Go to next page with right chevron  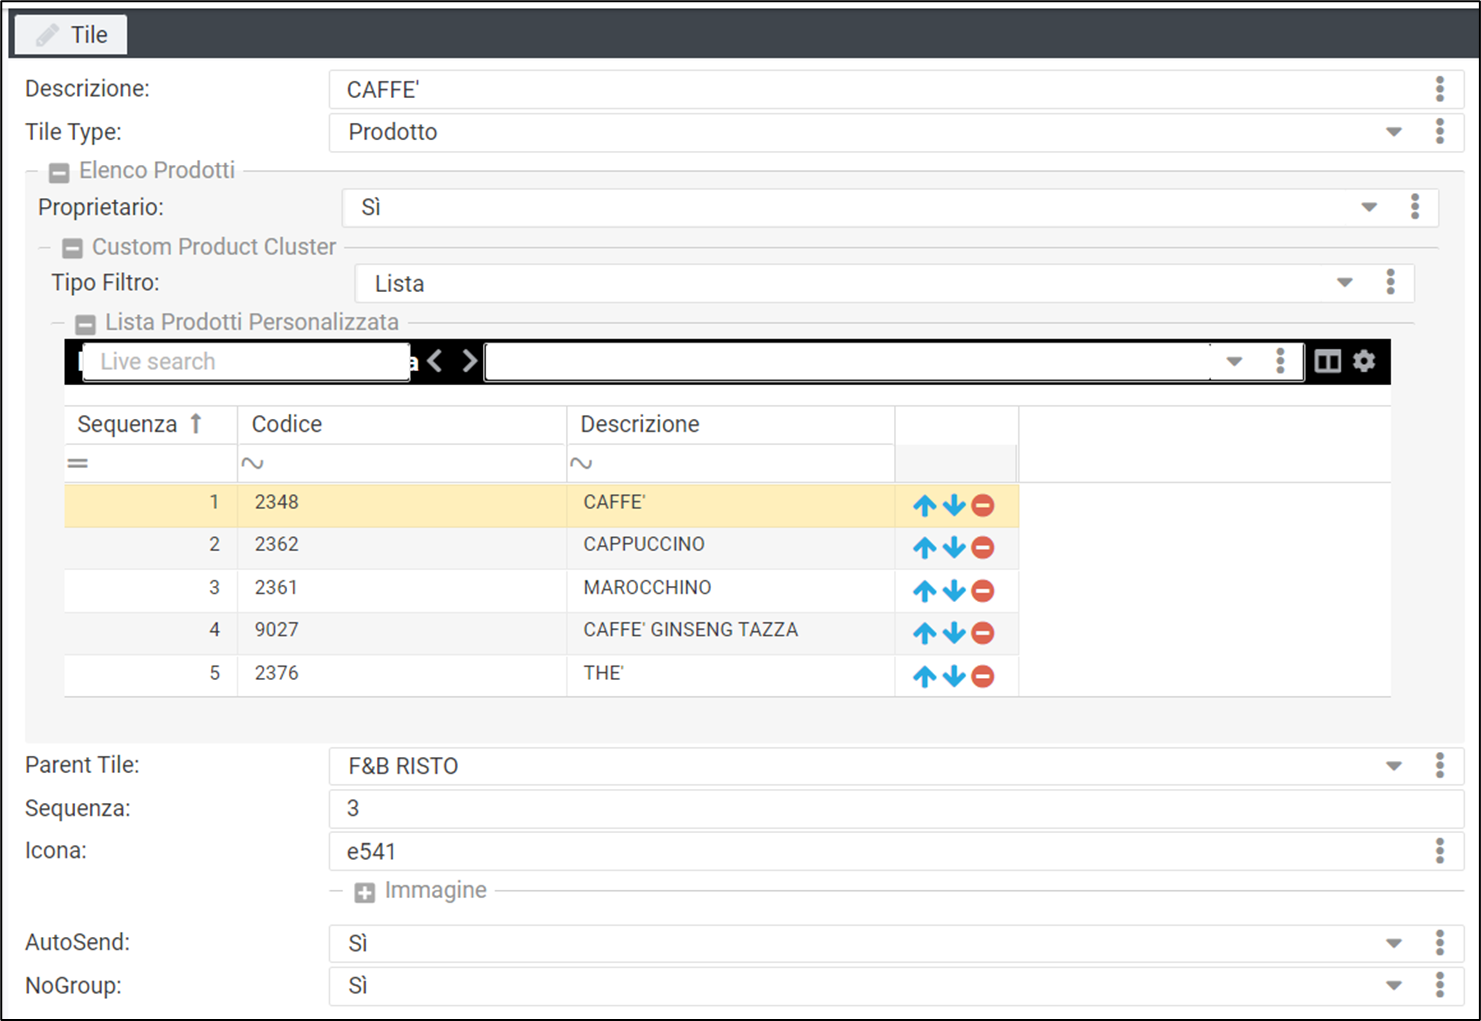tap(469, 361)
